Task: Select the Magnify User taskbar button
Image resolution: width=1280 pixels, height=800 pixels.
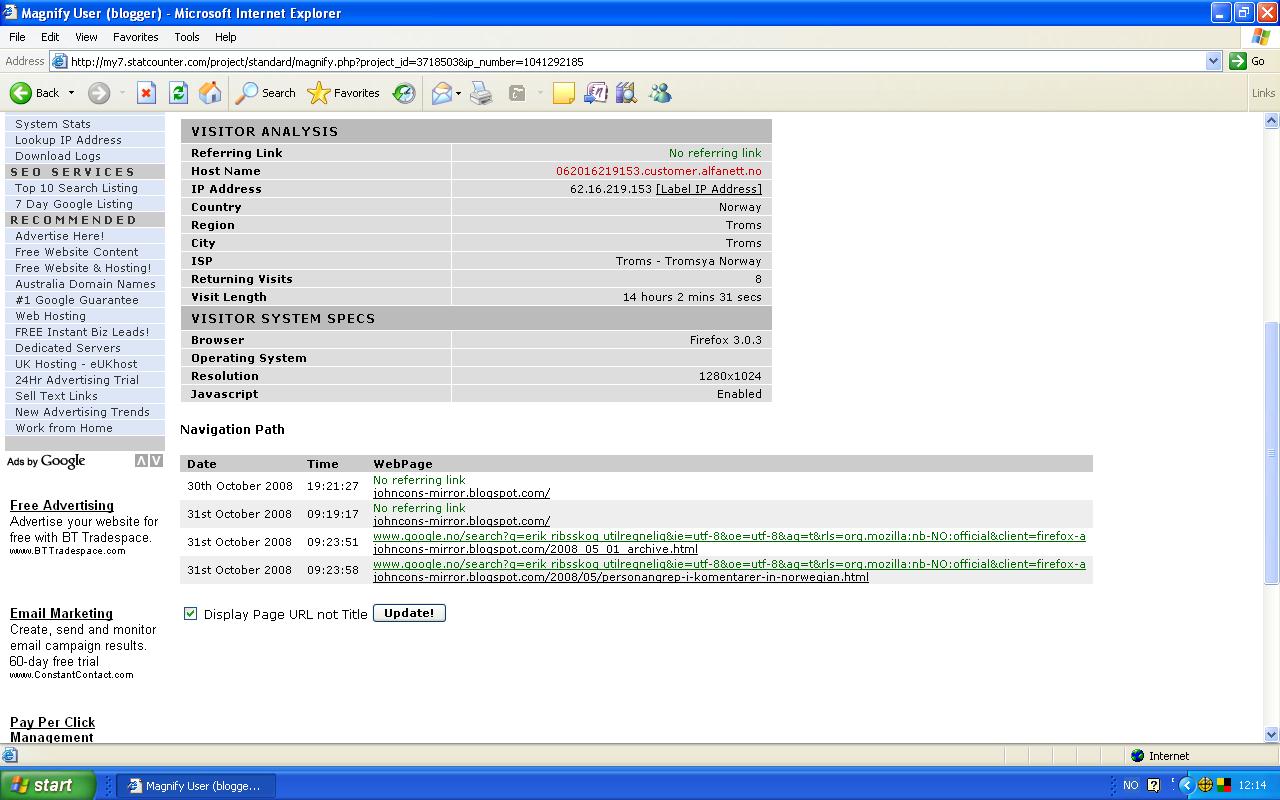Action: click(x=196, y=785)
